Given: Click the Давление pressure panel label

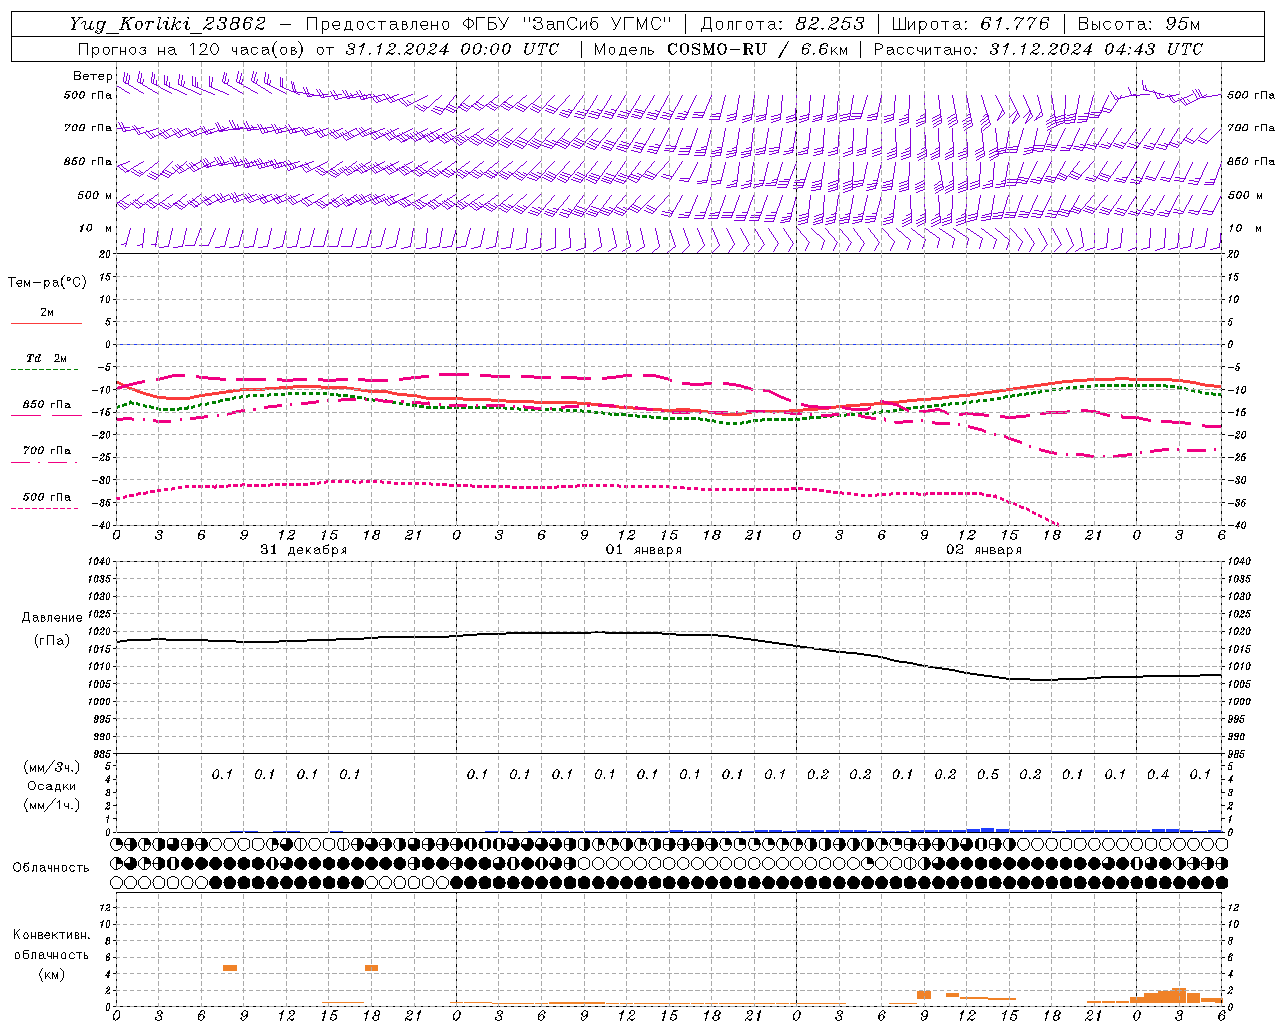Looking at the screenshot, I should (52, 618).
